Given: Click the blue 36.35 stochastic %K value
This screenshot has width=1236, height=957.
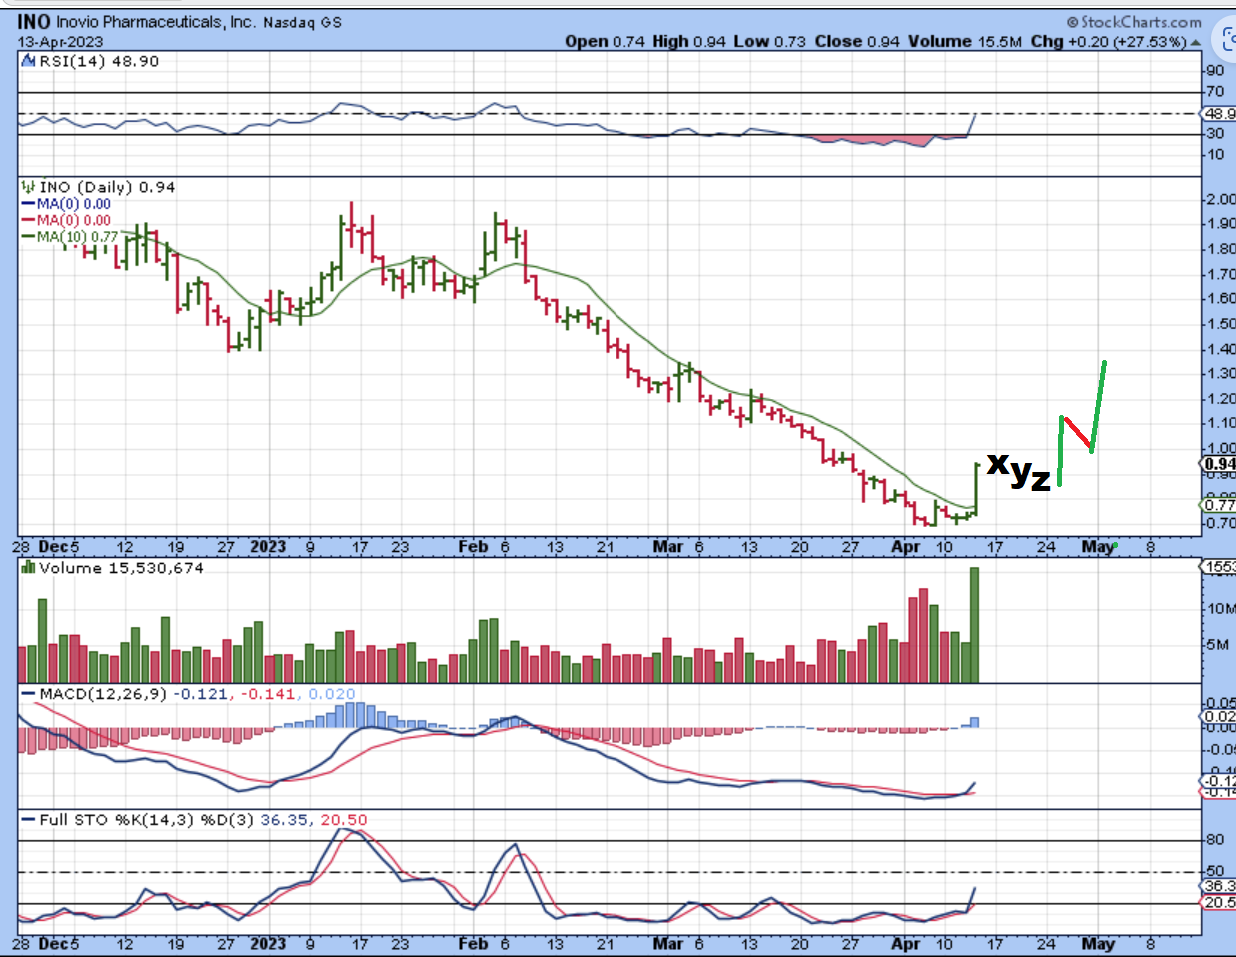Looking at the screenshot, I should pyautogui.click(x=285, y=820).
